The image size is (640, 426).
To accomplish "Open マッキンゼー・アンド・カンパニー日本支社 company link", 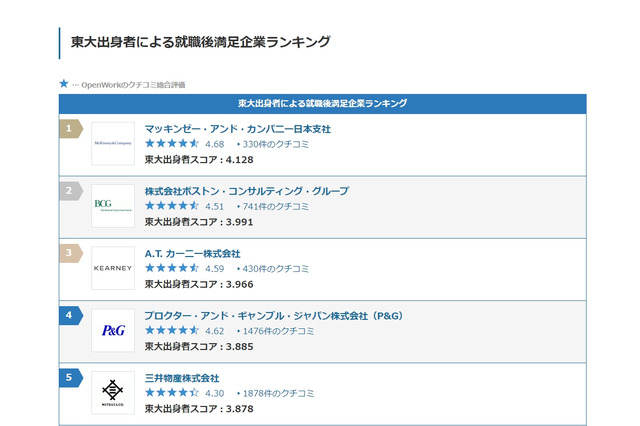I will 238,129.
